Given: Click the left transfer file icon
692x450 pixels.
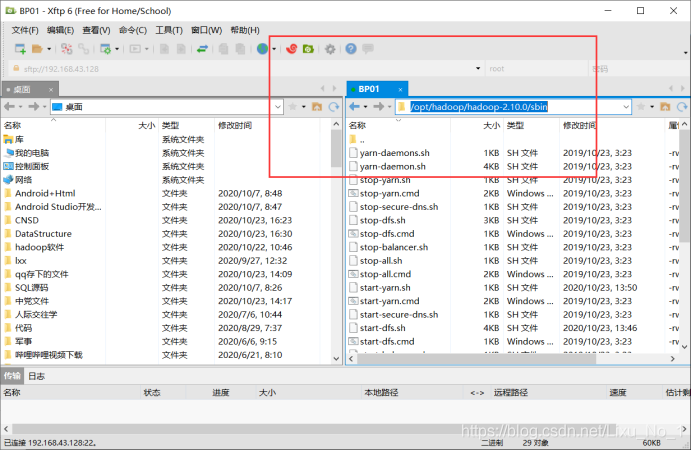Looking at the screenshot, I should 164,49.
